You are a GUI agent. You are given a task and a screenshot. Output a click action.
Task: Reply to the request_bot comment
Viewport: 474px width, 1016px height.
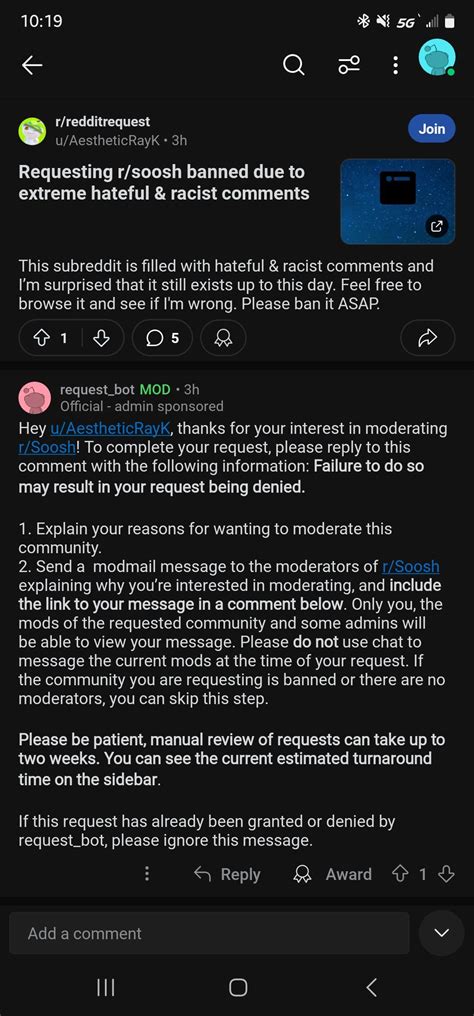click(x=227, y=874)
